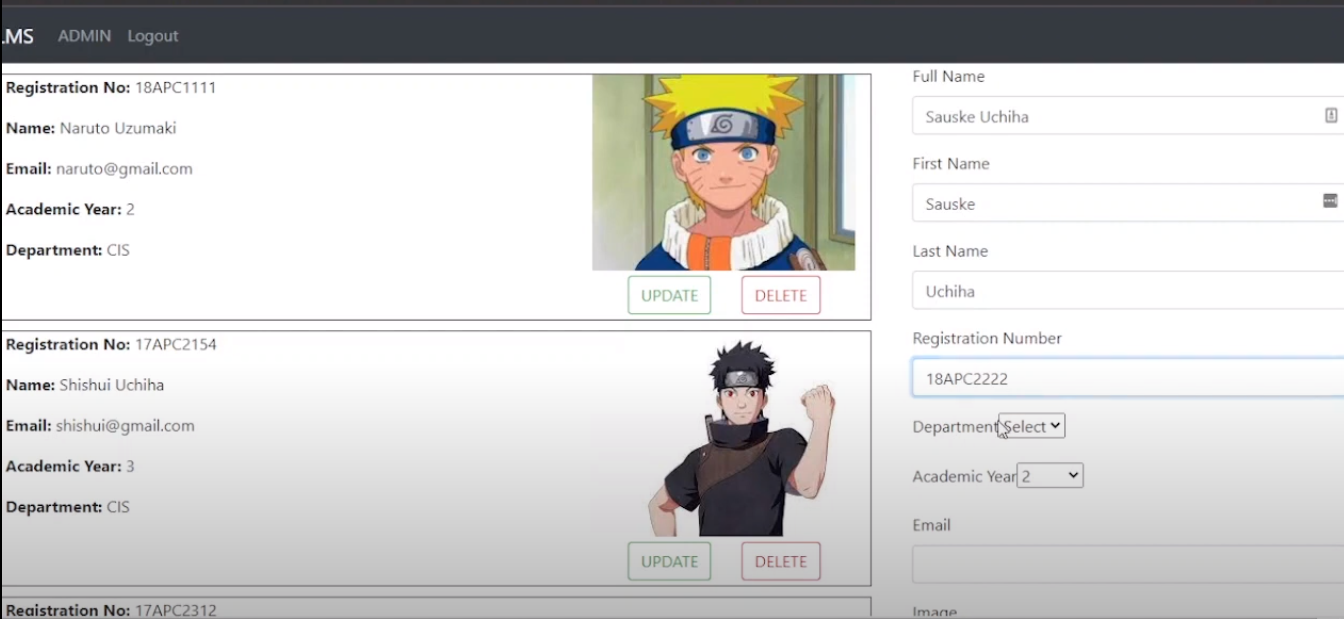
Task: Click the Full Name form label
Action: [948, 76]
